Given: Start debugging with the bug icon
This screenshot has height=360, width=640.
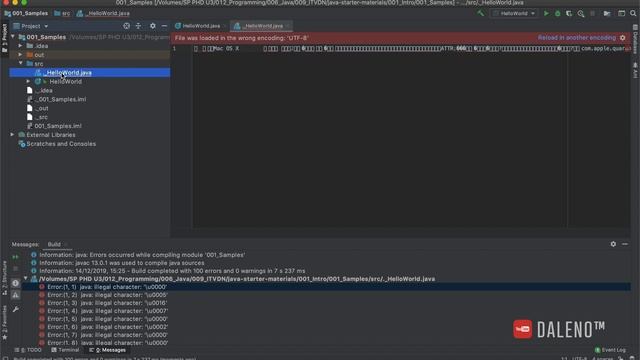Looking at the screenshot, I should [558, 13].
